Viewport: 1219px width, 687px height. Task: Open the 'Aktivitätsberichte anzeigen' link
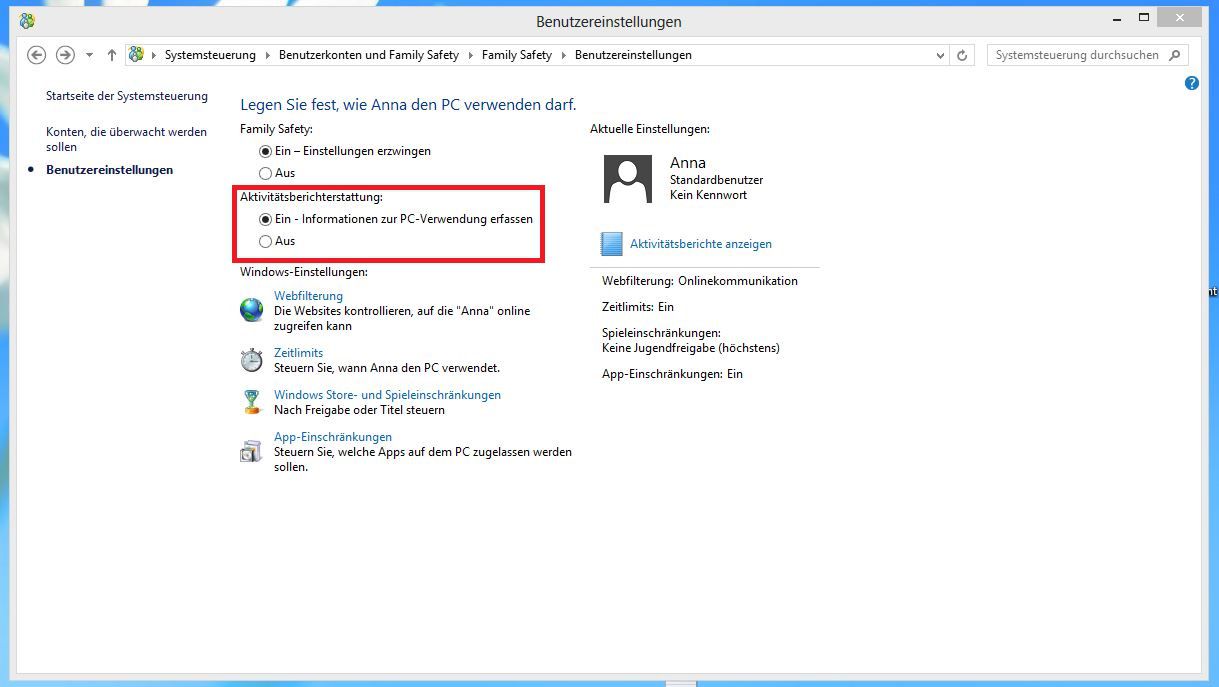pyautogui.click(x=700, y=244)
